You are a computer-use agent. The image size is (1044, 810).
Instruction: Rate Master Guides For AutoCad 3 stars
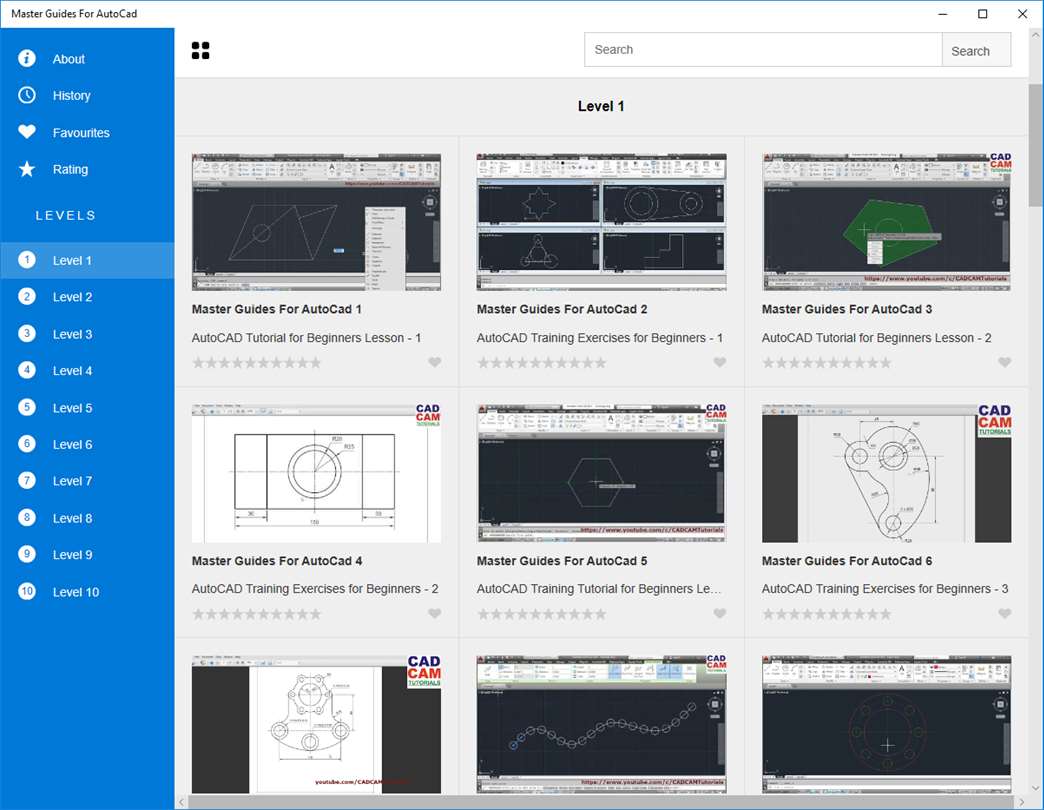coord(826,363)
